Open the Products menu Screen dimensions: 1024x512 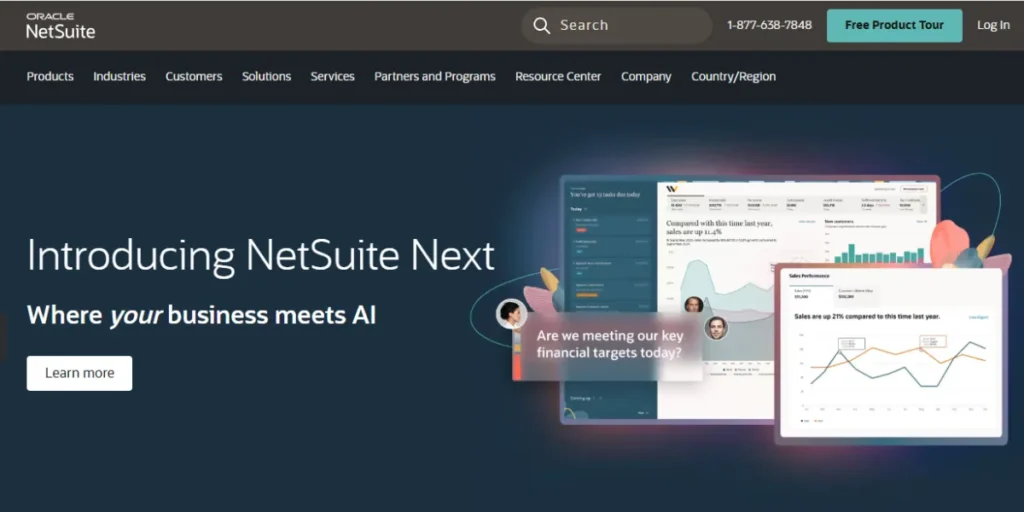point(50,77)
